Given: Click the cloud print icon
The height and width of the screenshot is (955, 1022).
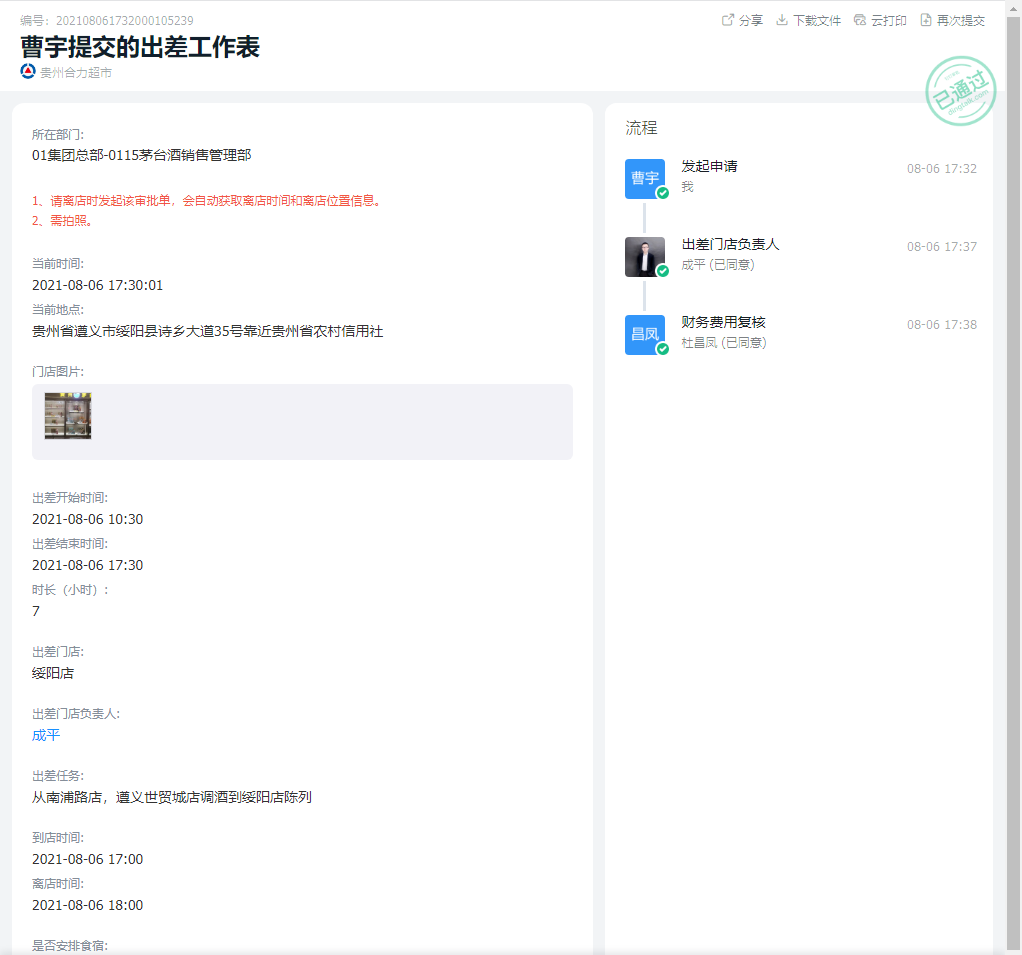Looking at the screenshot, I should point(860,20).
